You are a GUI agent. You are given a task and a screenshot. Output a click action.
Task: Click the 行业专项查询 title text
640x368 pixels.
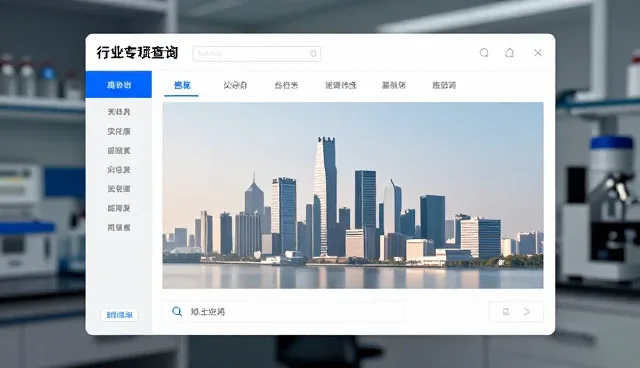(137, 53)
